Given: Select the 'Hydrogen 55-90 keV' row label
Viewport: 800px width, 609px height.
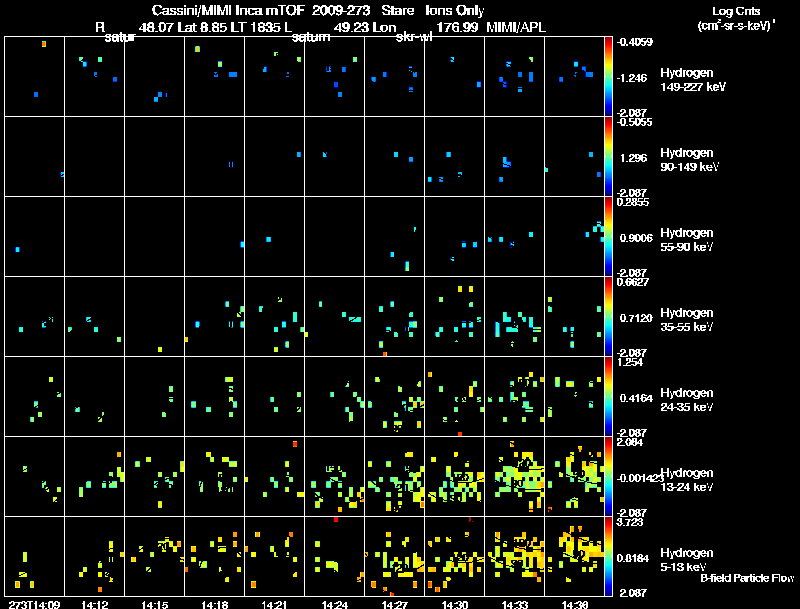Looking at the screenshot, I should point(687,240).
